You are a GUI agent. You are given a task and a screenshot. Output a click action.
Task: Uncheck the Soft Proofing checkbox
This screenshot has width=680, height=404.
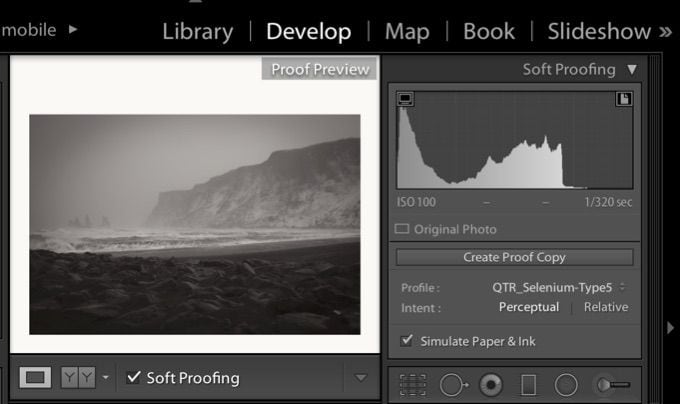[133, 377]
